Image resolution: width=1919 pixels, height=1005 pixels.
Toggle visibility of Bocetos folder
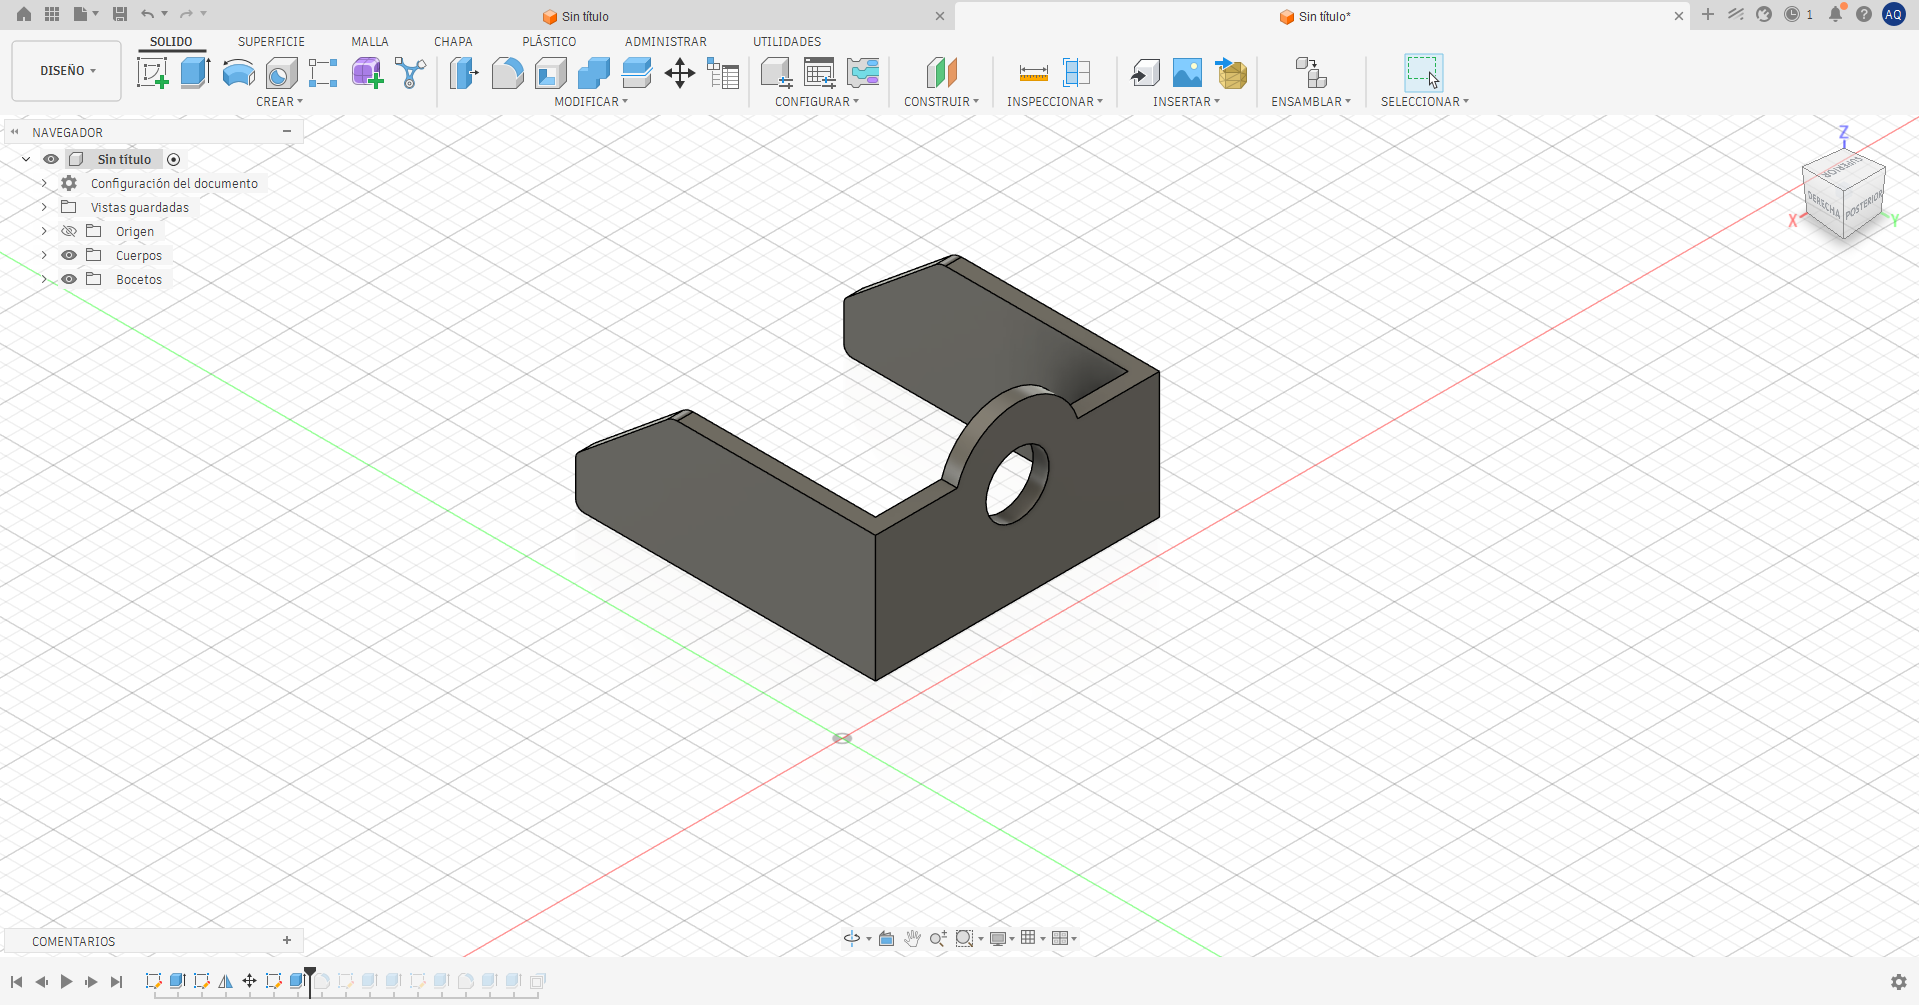(x=69, y=279)
